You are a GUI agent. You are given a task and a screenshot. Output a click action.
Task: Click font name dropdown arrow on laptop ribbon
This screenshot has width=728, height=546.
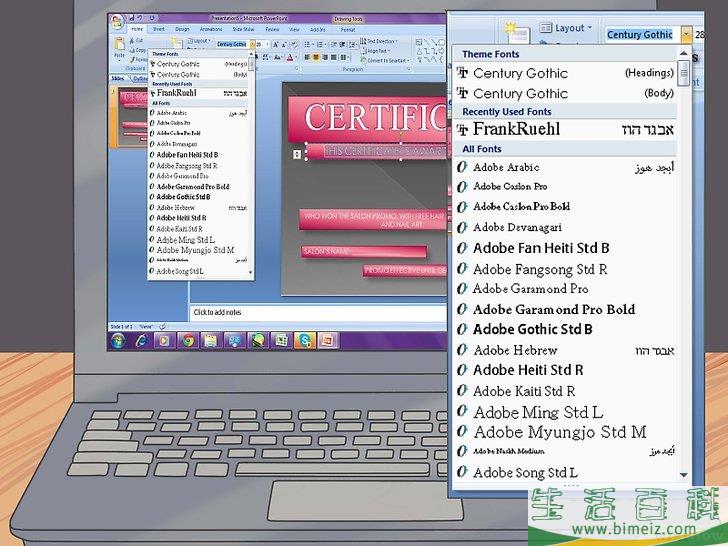[x=253, y=44]
